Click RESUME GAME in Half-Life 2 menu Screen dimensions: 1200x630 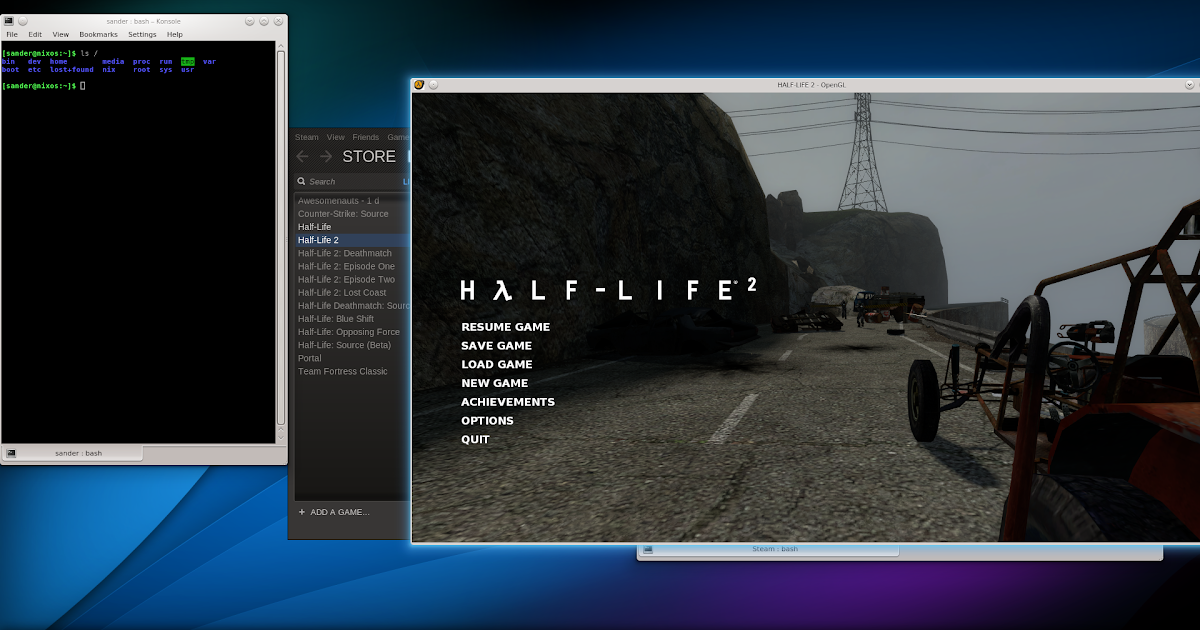pos(505,327)
